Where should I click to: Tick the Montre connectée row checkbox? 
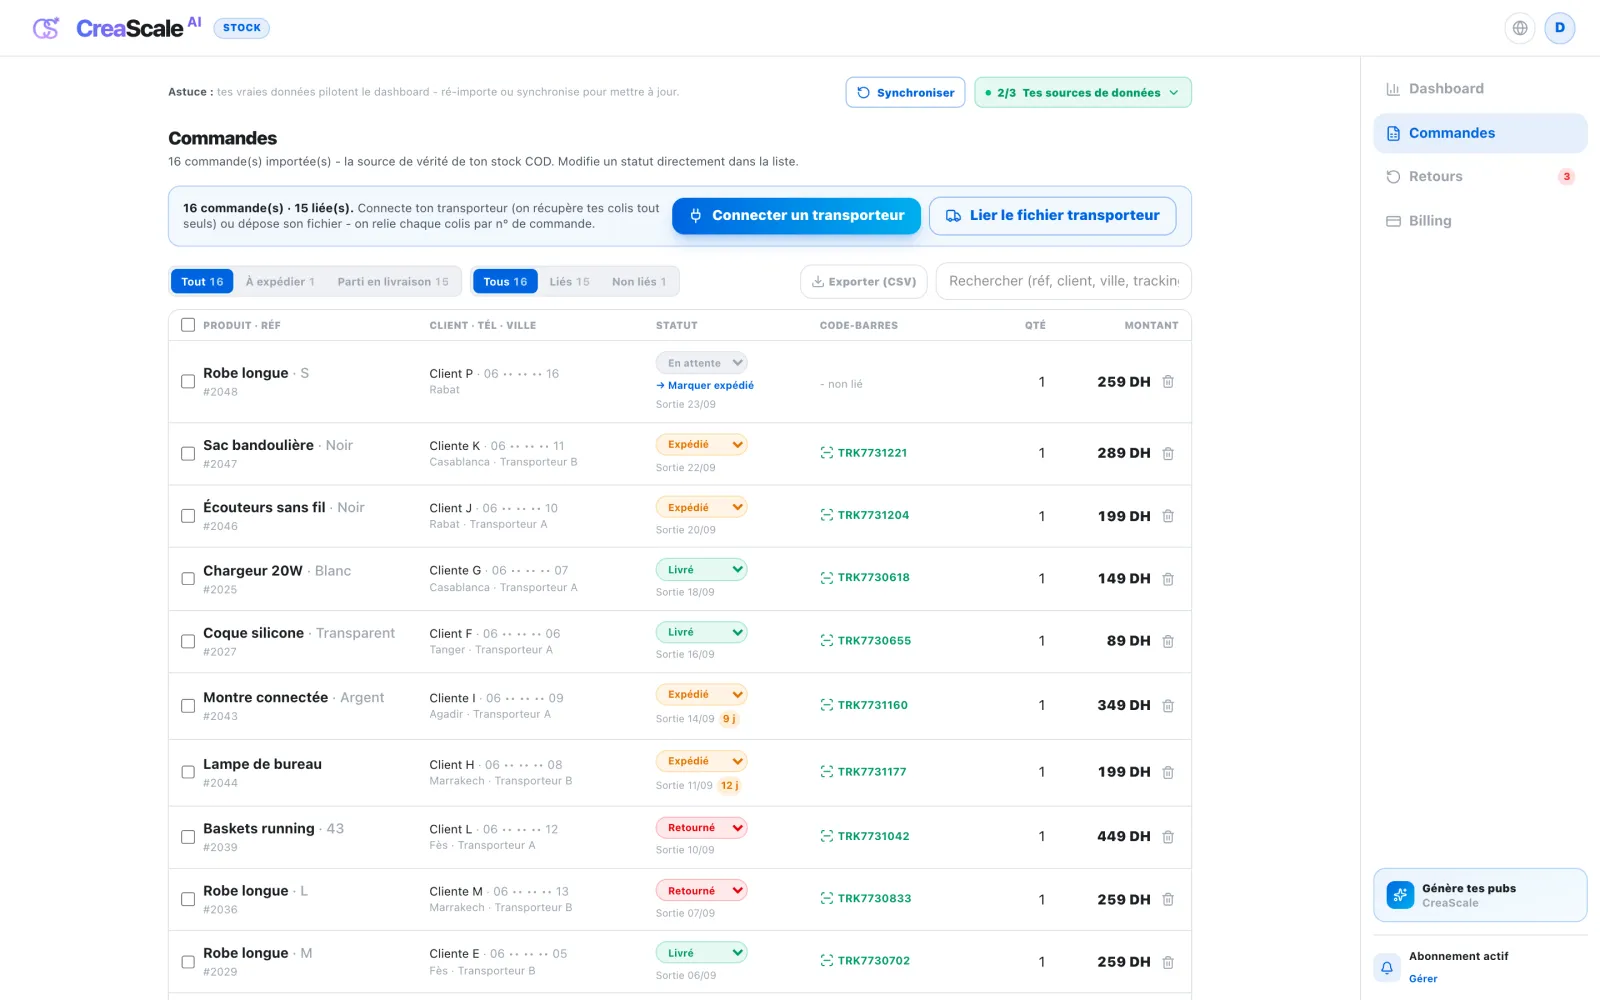188,705
